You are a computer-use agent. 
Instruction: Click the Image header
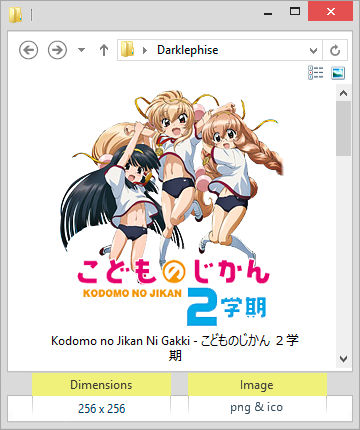(257, 385)
